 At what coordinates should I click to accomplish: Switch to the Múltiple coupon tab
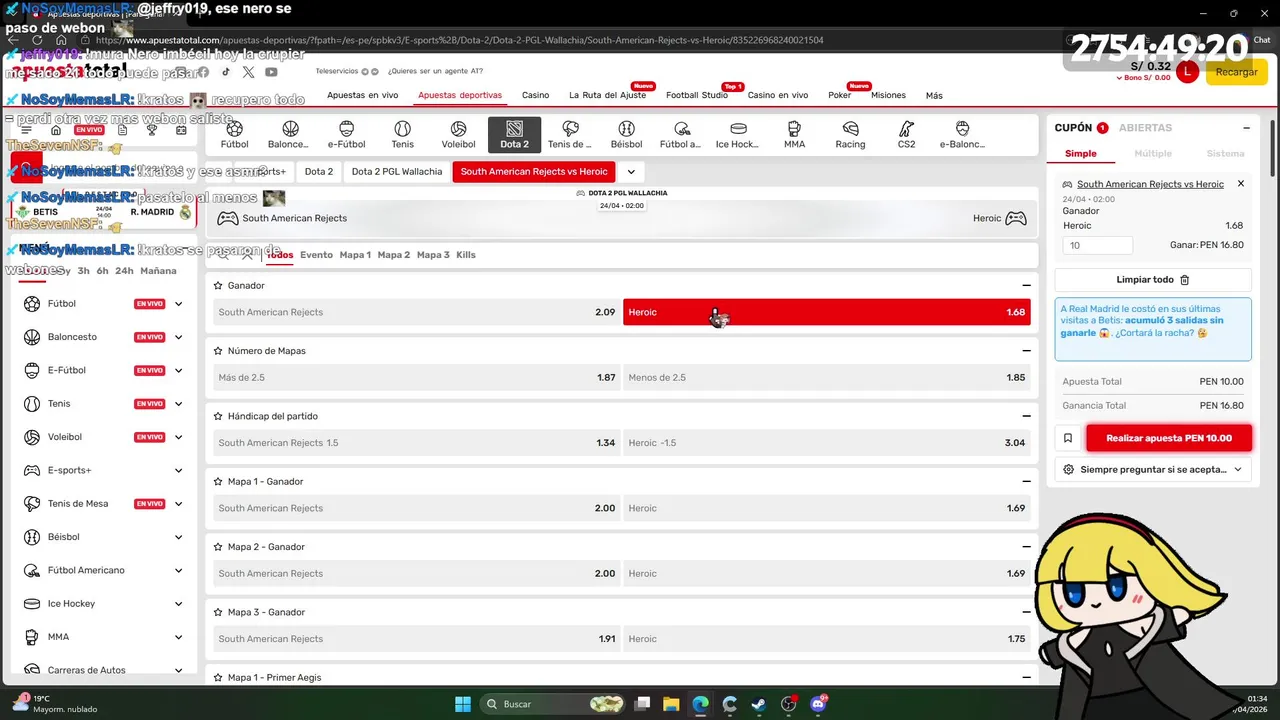[1153, 154]
